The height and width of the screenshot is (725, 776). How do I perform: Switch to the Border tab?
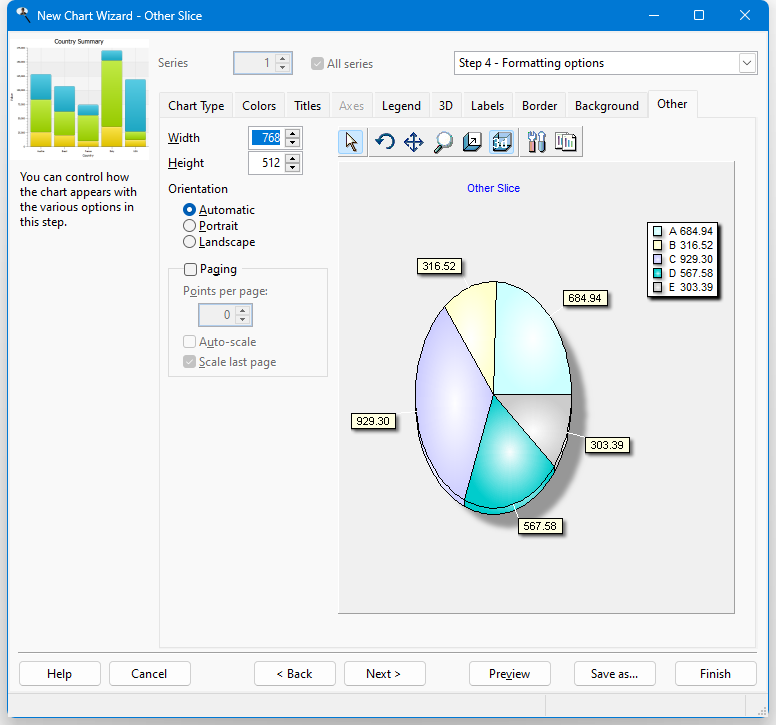[539, 105]
